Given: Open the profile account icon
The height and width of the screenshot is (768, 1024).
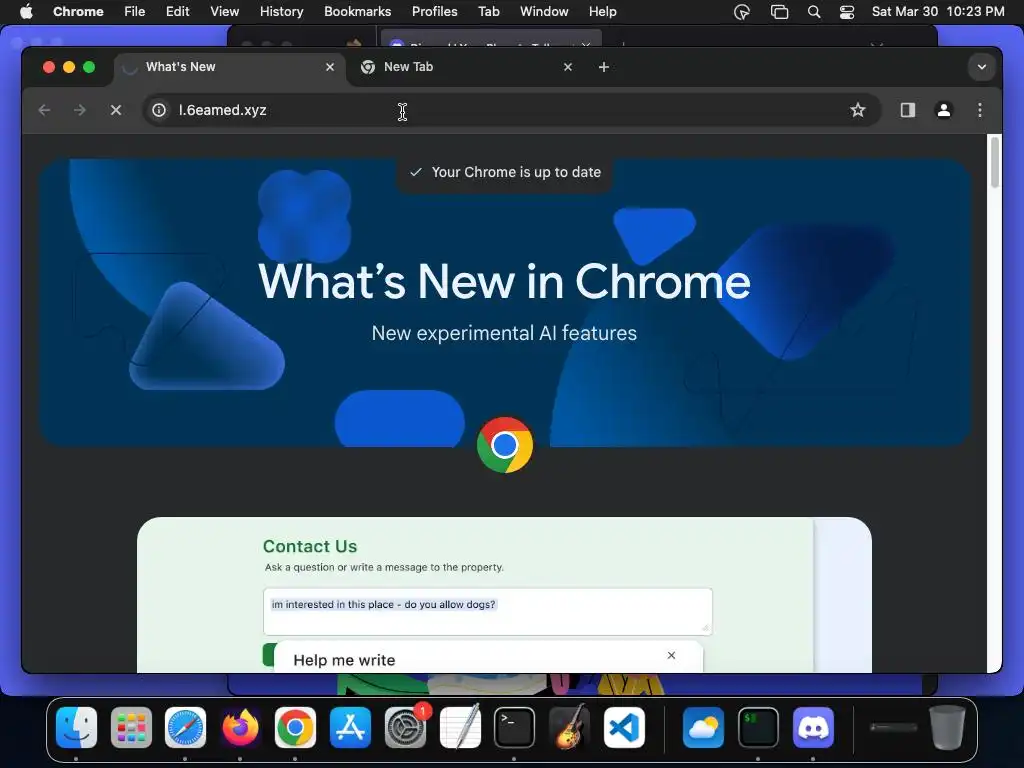Looking at the screenshot, I should tap(944, 110).
